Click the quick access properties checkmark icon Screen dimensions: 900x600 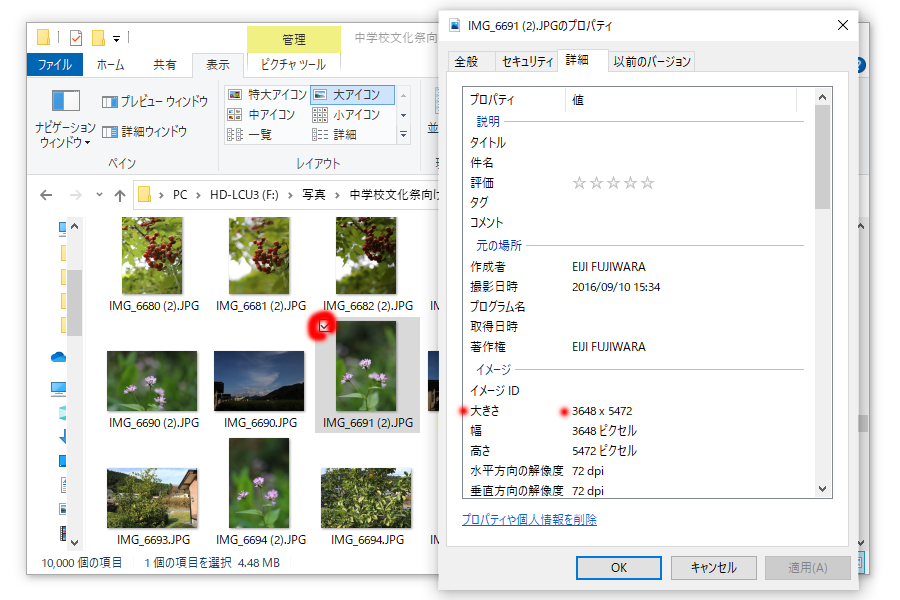pos(76,38)
